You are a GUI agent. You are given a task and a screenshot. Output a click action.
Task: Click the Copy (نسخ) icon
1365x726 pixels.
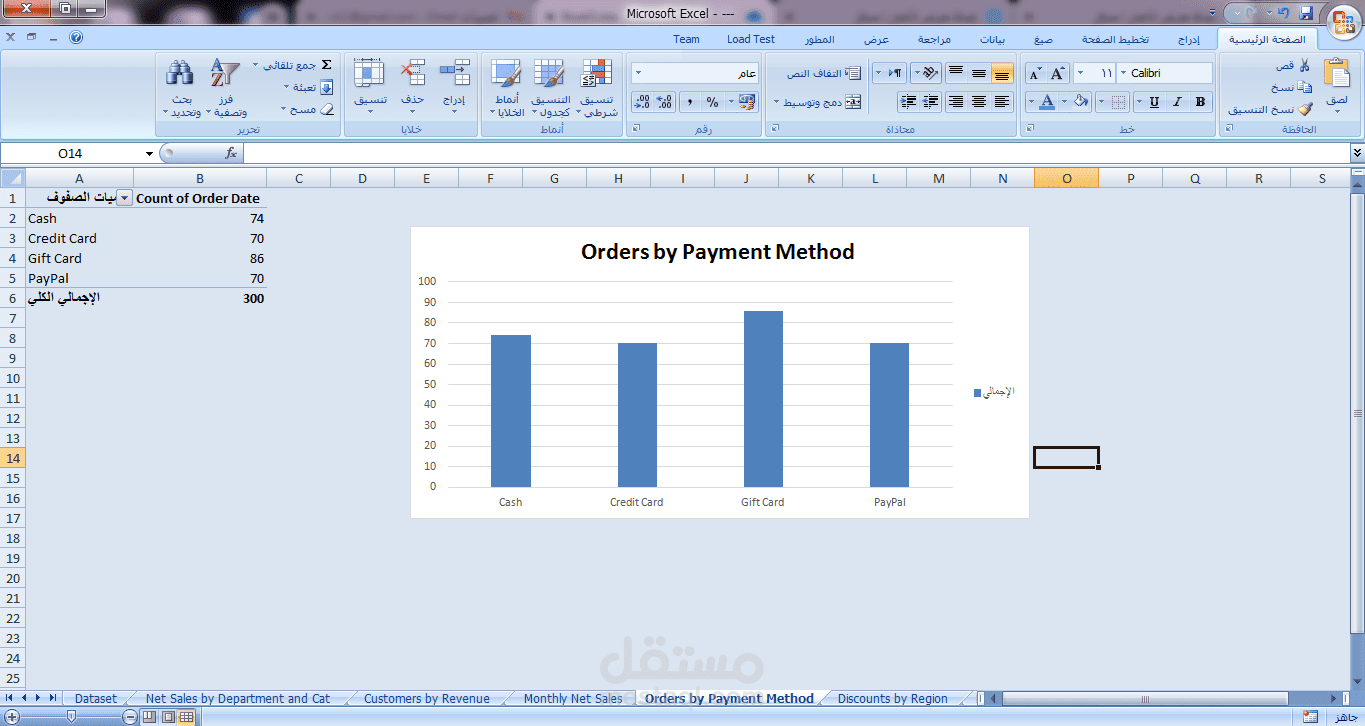(1305, 87)
